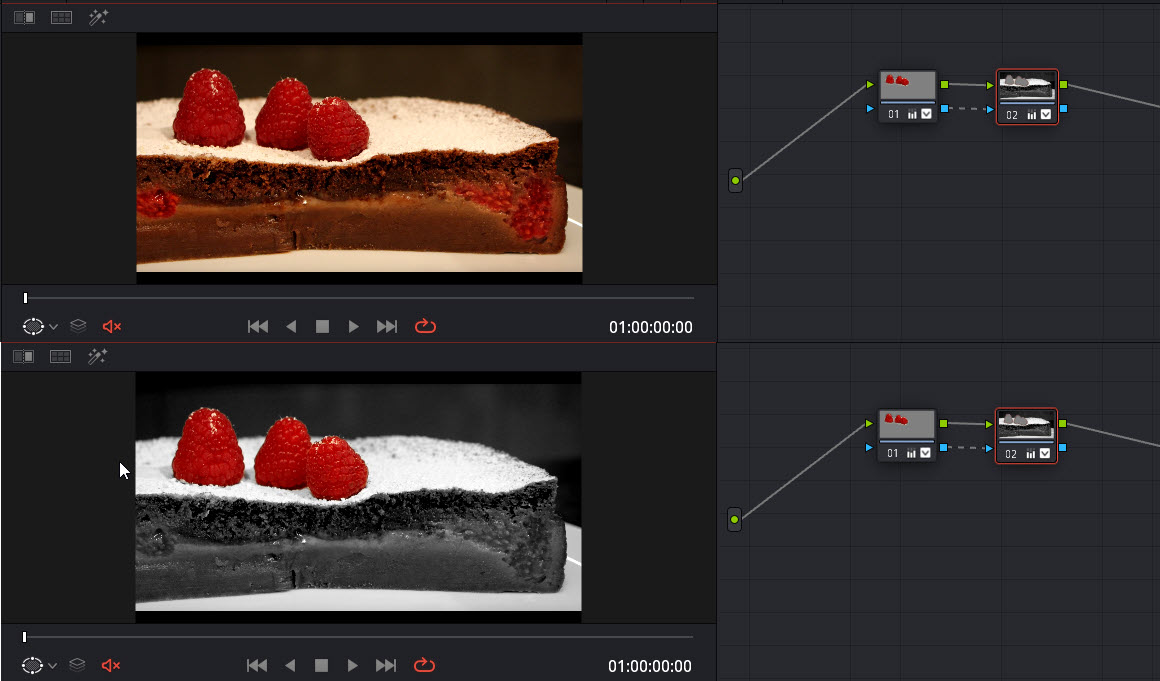The width and height of the screenshot is (1160, 681).
Task: Enable split screen view in the top viewer
Action: pos(61,18)
